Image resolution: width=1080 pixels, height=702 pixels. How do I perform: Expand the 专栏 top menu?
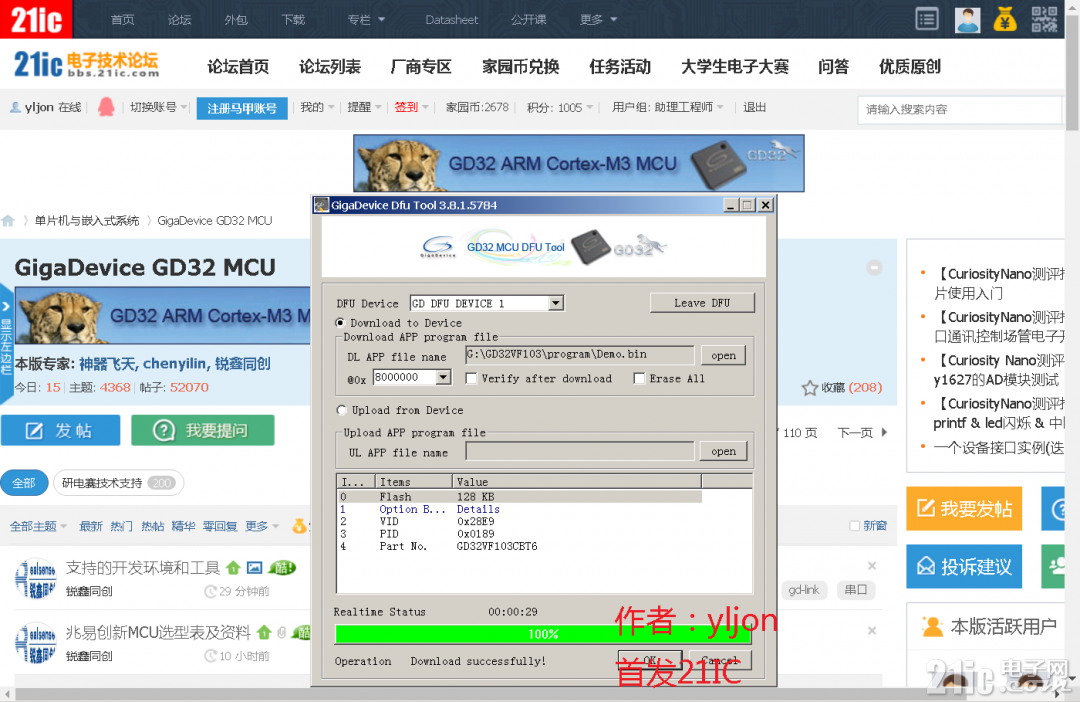[x=366, y=19]
